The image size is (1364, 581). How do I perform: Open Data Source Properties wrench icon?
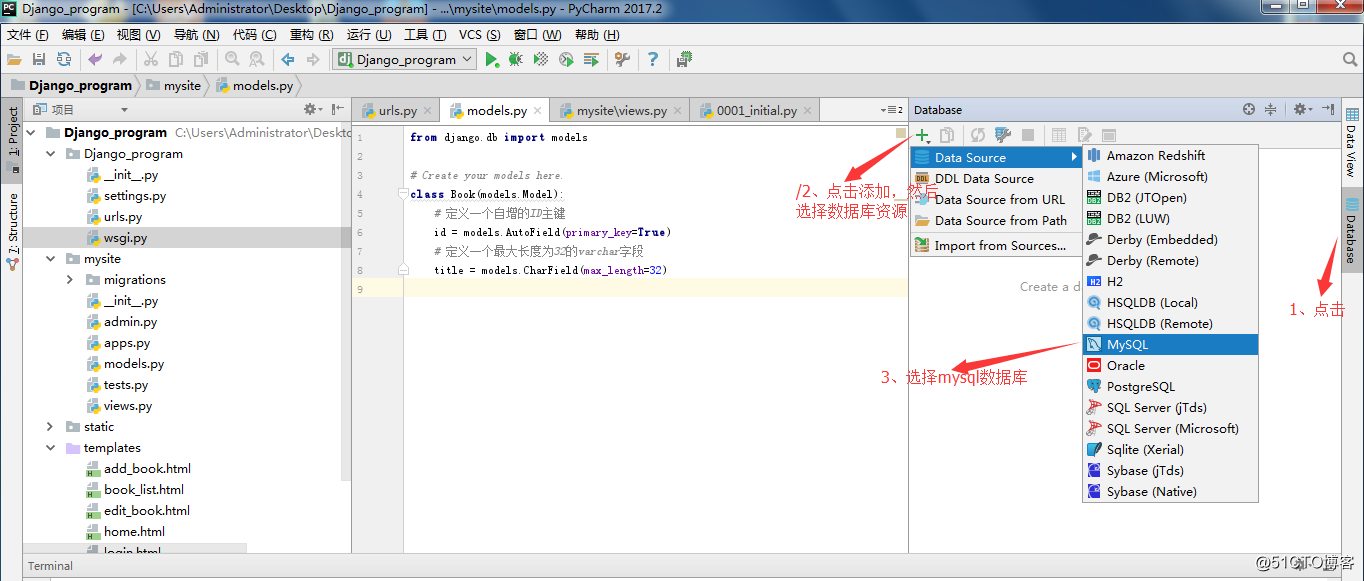click(1002, 135)
